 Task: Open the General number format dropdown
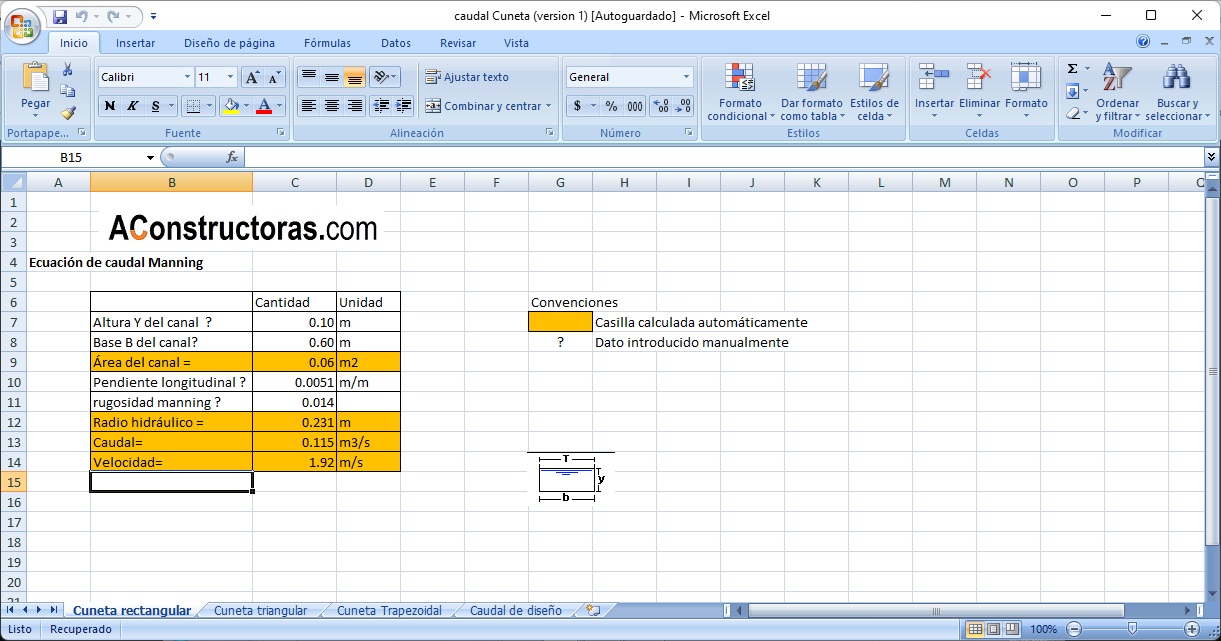point(687,77)
